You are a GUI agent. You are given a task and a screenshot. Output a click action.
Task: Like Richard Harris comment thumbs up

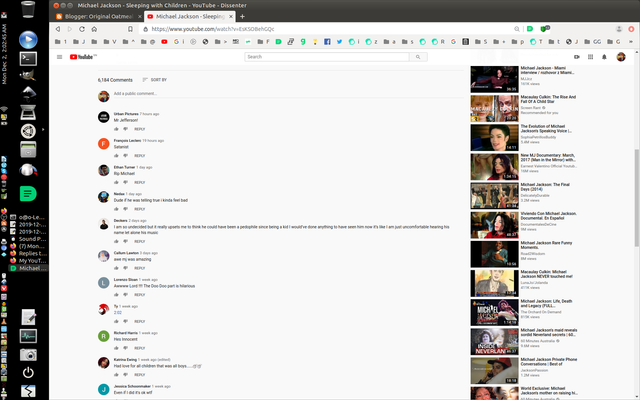click(x=116, y=348)
